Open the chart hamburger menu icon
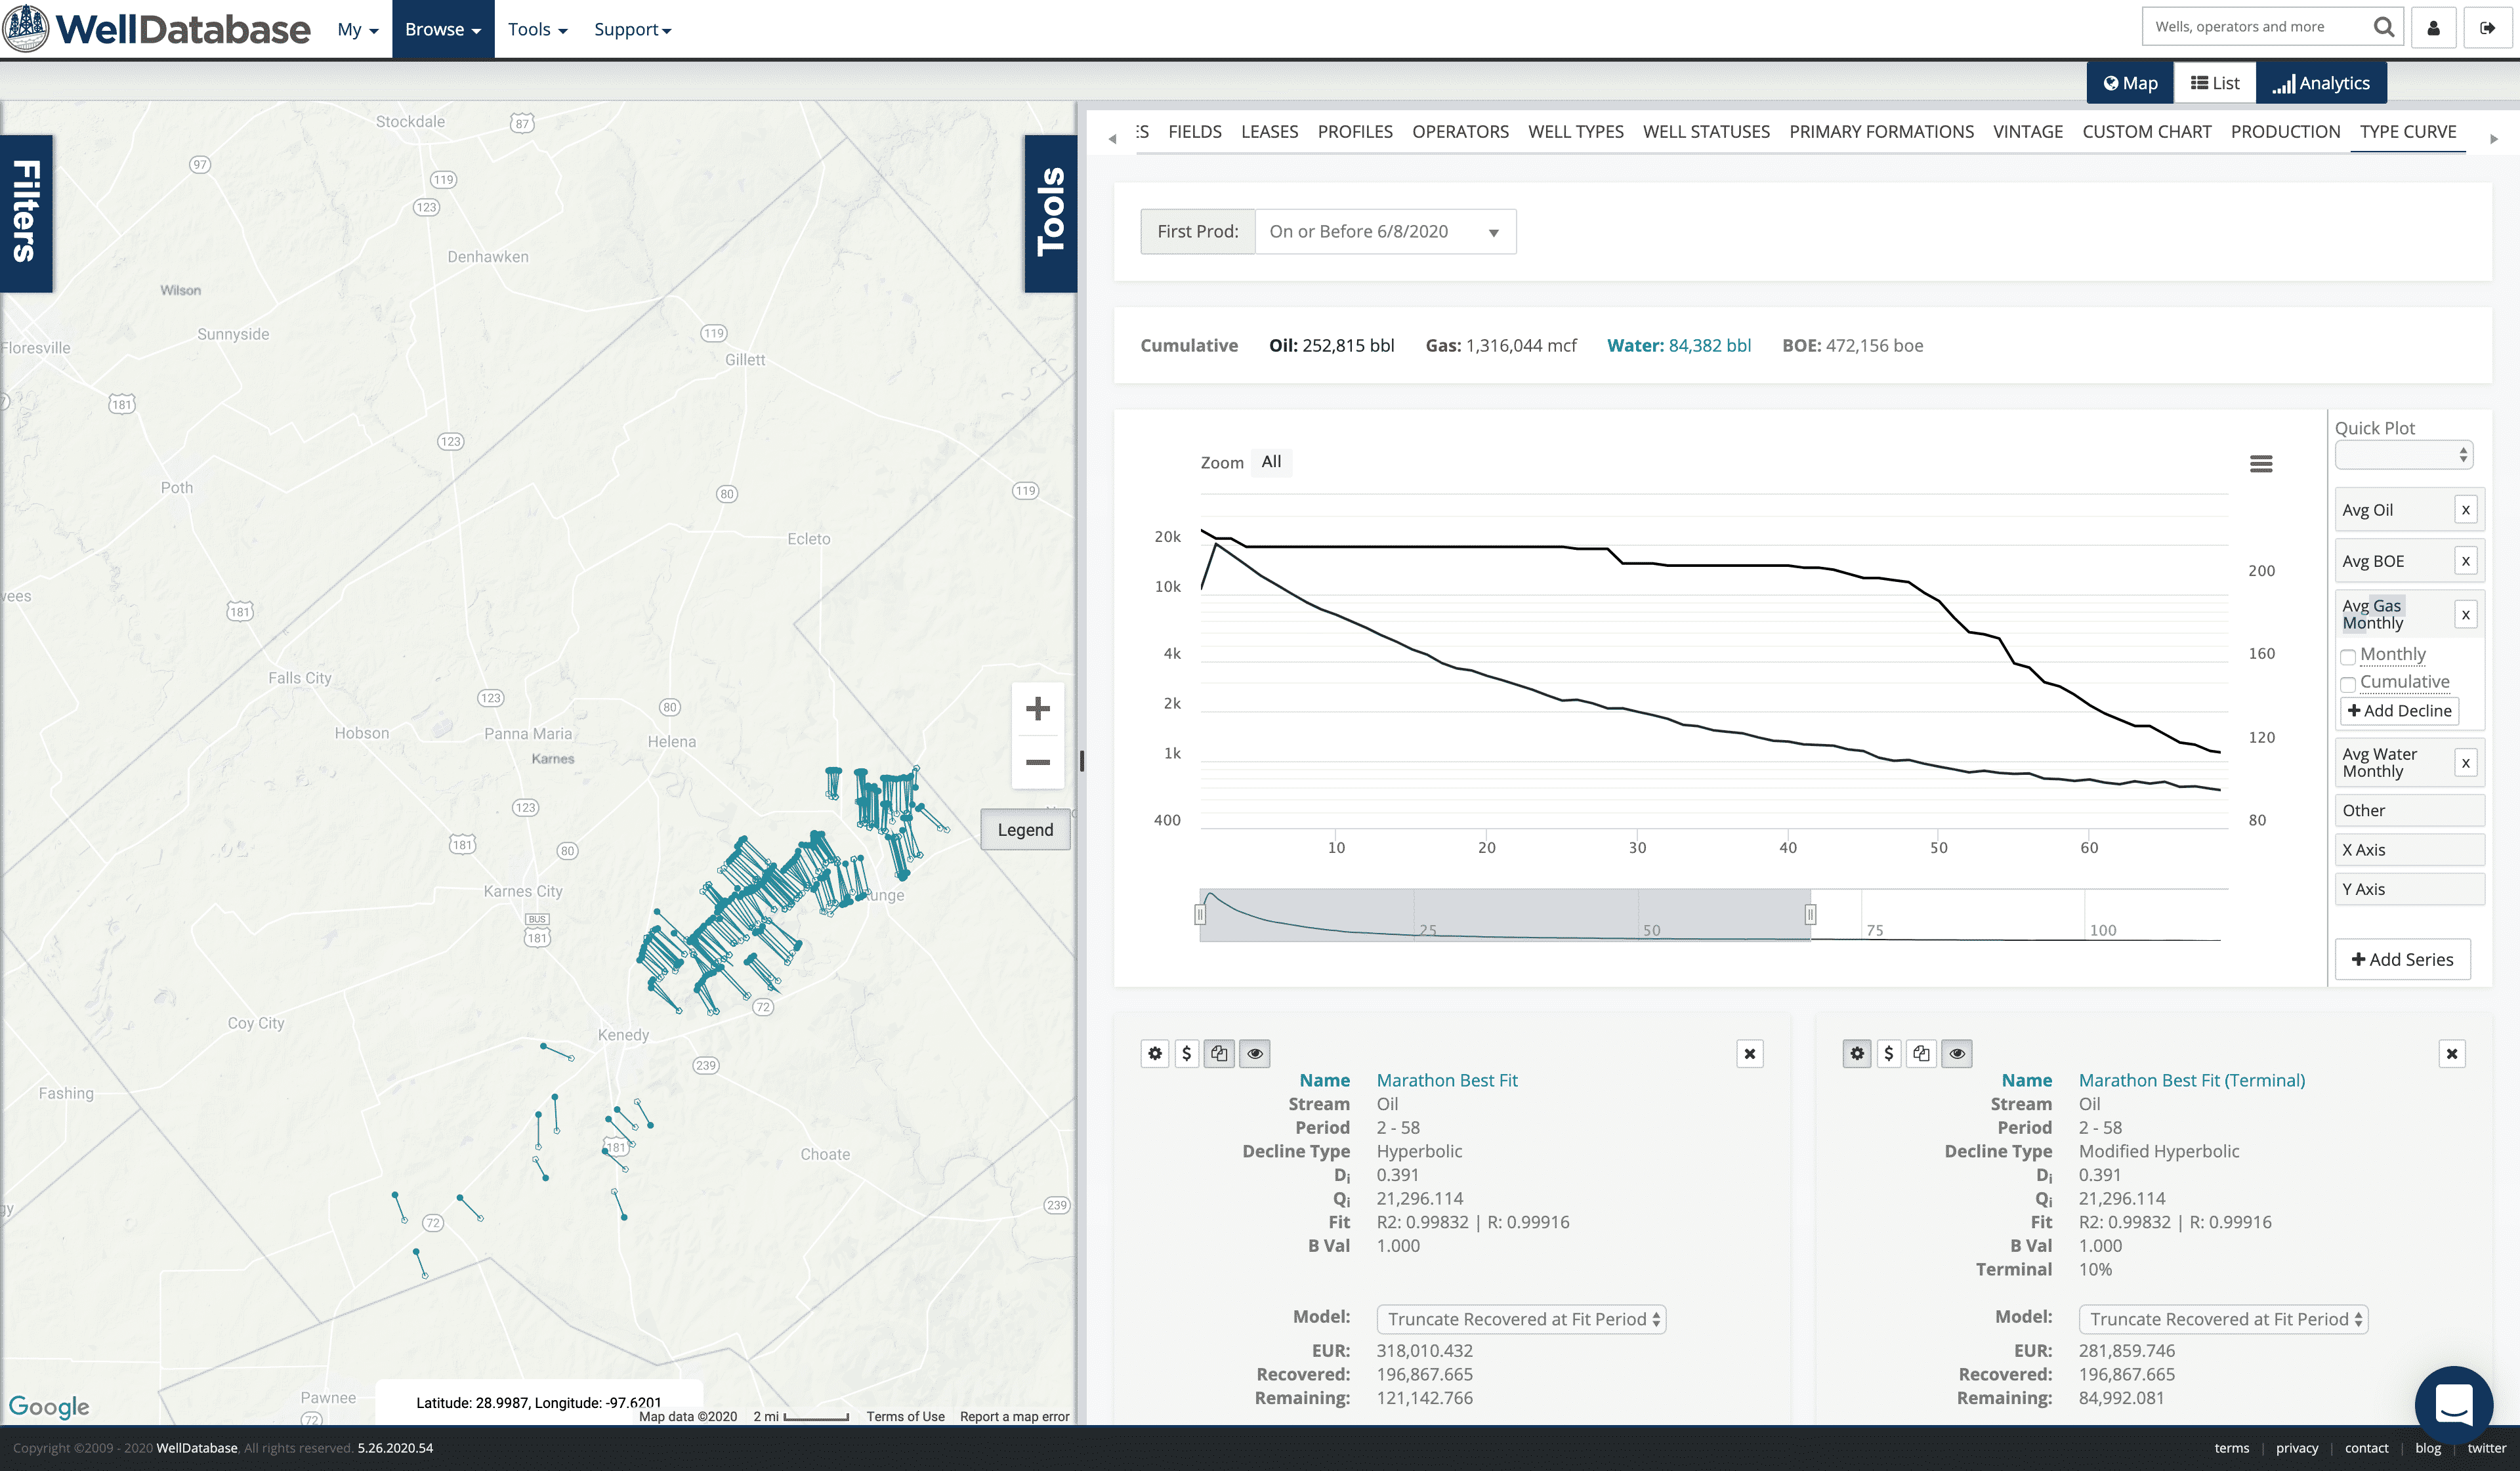The height and width of the screenshot is (1471, 2520). click(x=2260, y=464)
